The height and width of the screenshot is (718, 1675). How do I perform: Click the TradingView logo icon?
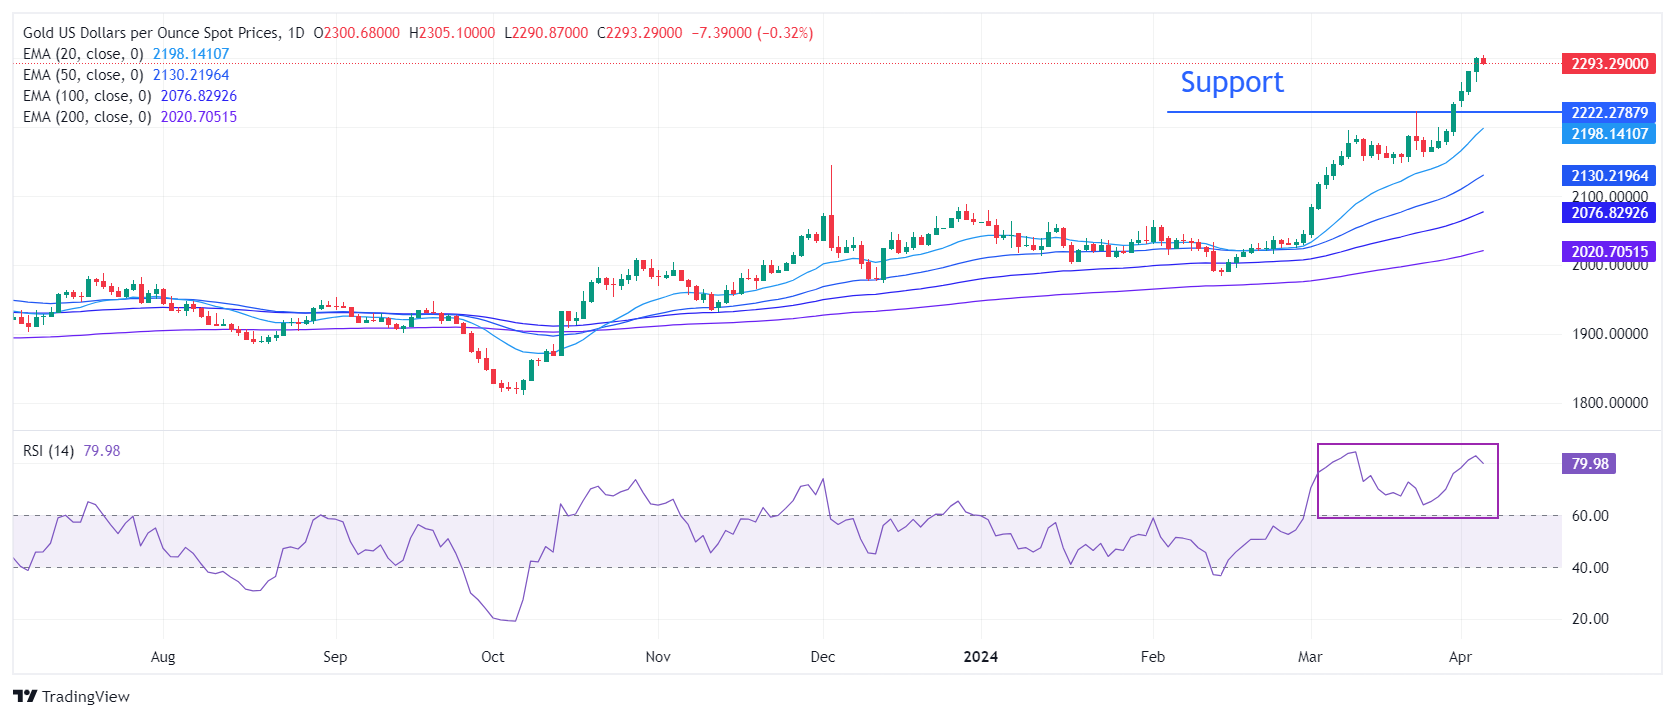pyautogui.click(x=25, y=696)
